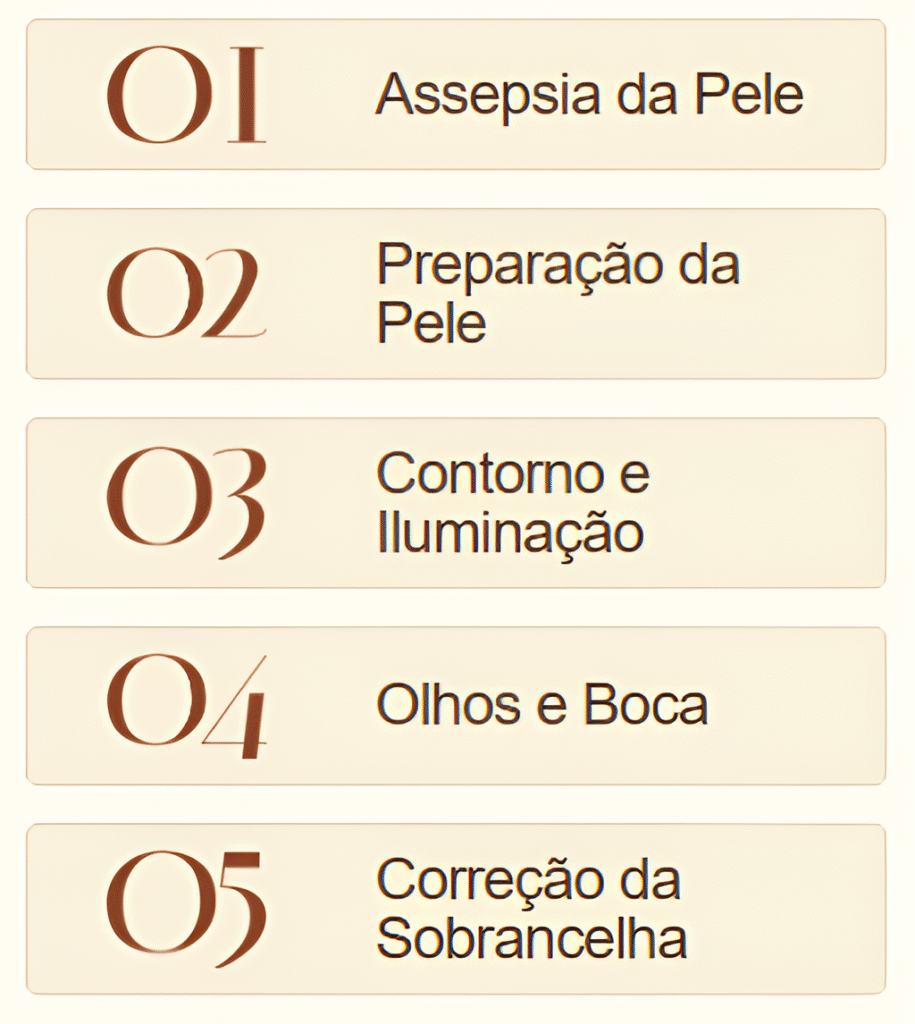Click the digit 4 in number 04
This screenshot has width=915, height=1024.
click(236, 708)
